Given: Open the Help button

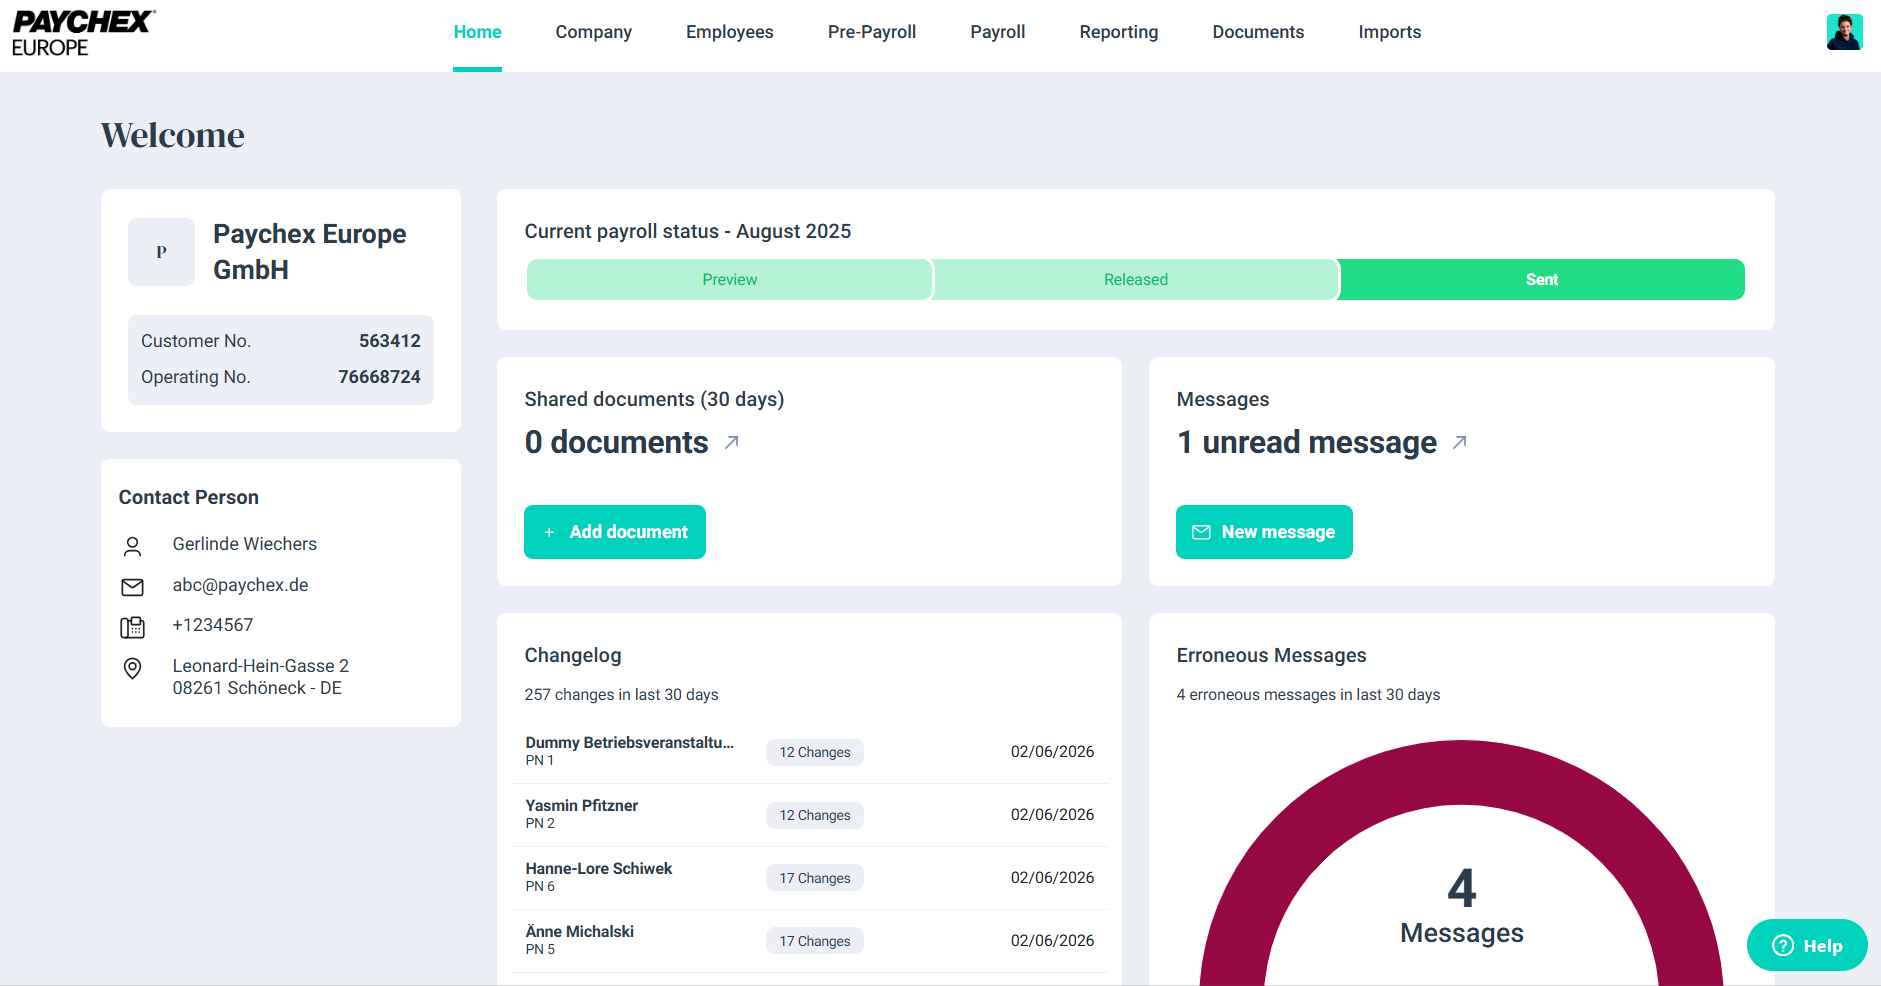Looking at the screenshot, I should pyautogui.click(x=1806, y=945).
